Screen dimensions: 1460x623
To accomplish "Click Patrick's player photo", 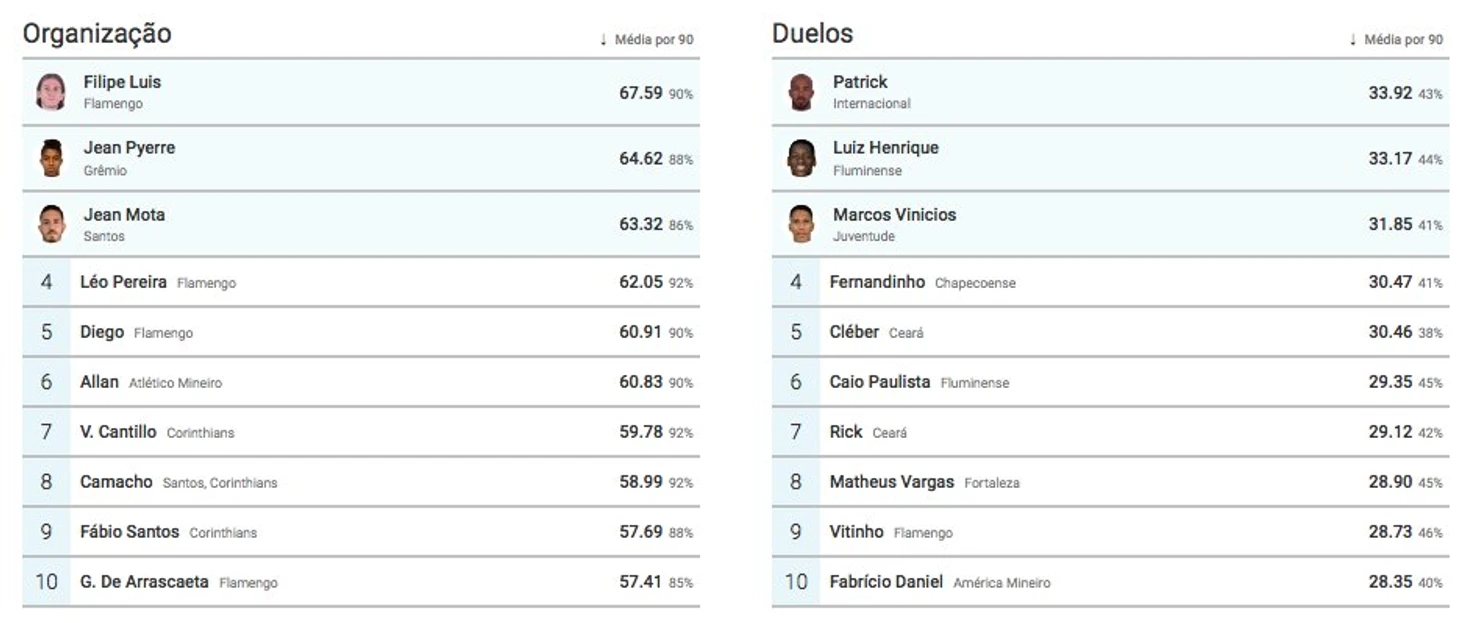I will (800, 92).
